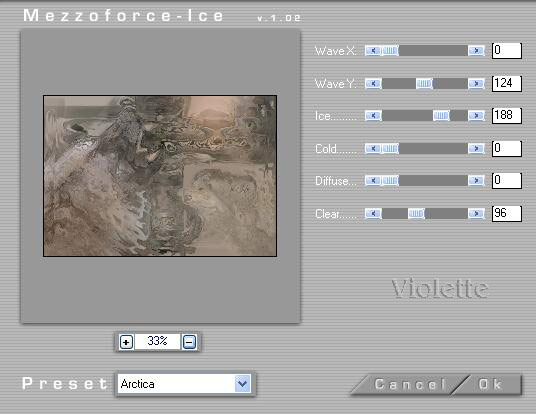Click the Clear slider handle
The image size is (536, 414).
tap(416, 213)
